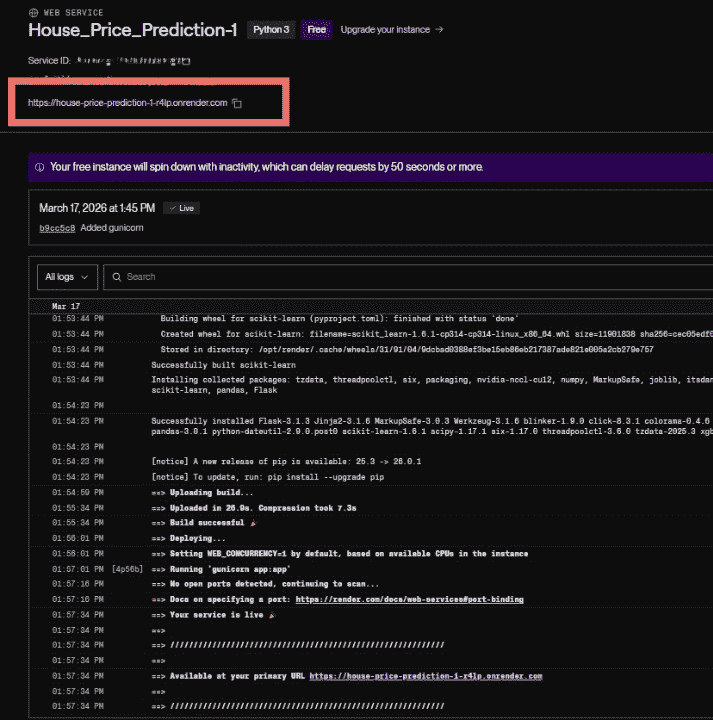713x720 pixels.
Task: Select the Successfully built scikit-learn log line
Action: [224, 366]
